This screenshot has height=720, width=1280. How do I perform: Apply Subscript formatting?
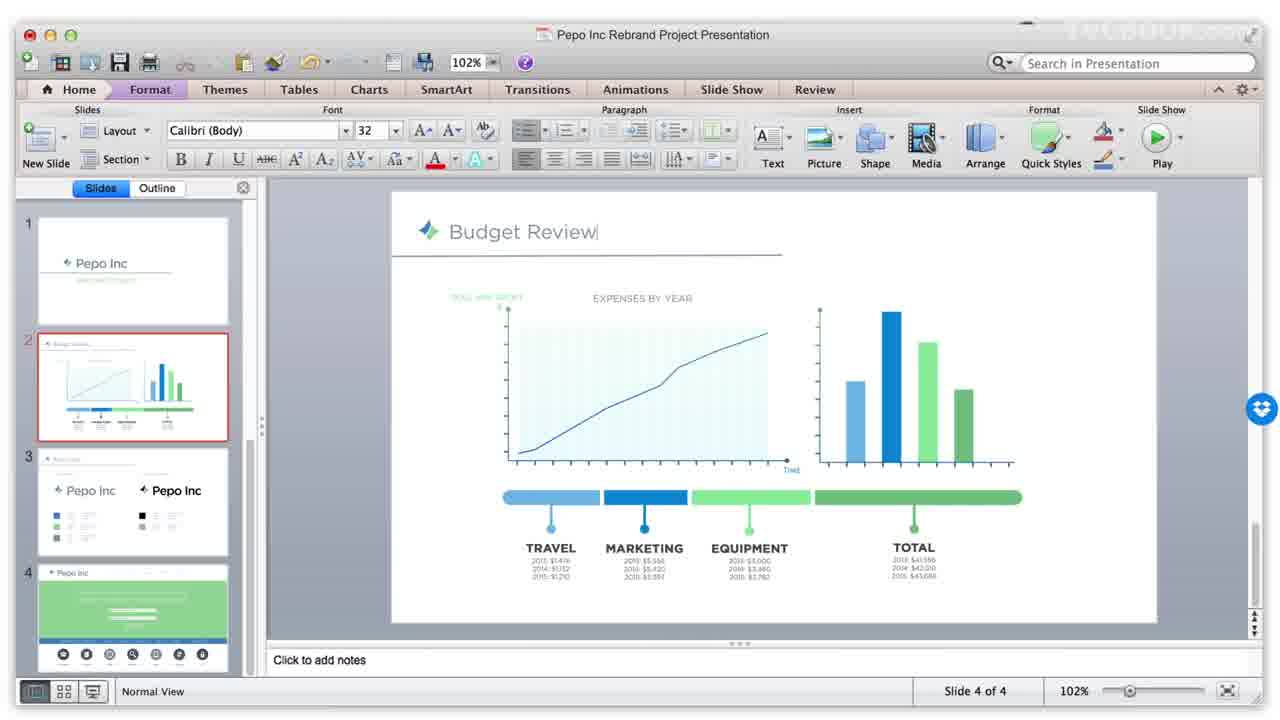(x=324, y=159)
